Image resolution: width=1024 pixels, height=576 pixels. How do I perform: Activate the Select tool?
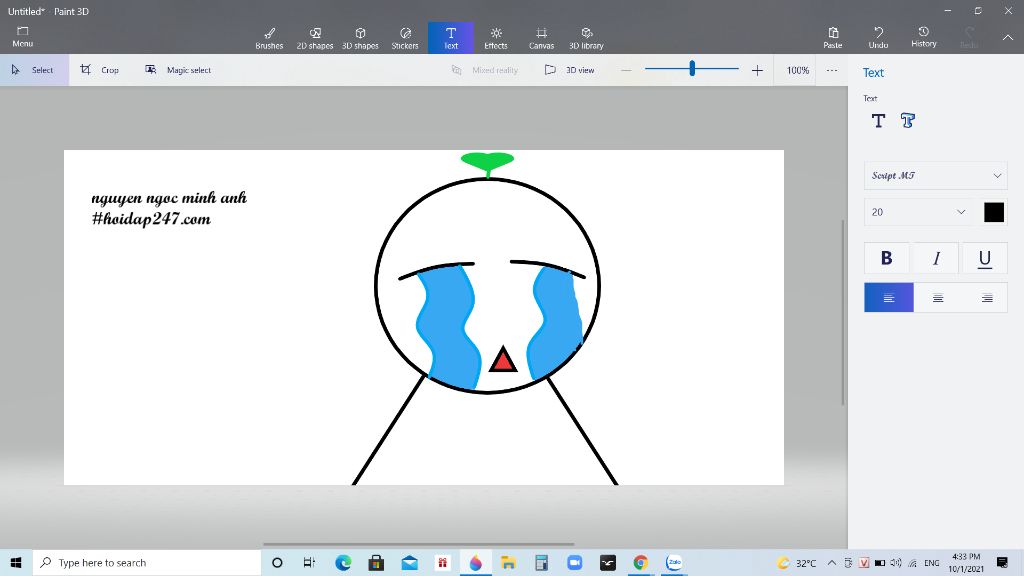point(34,70)
